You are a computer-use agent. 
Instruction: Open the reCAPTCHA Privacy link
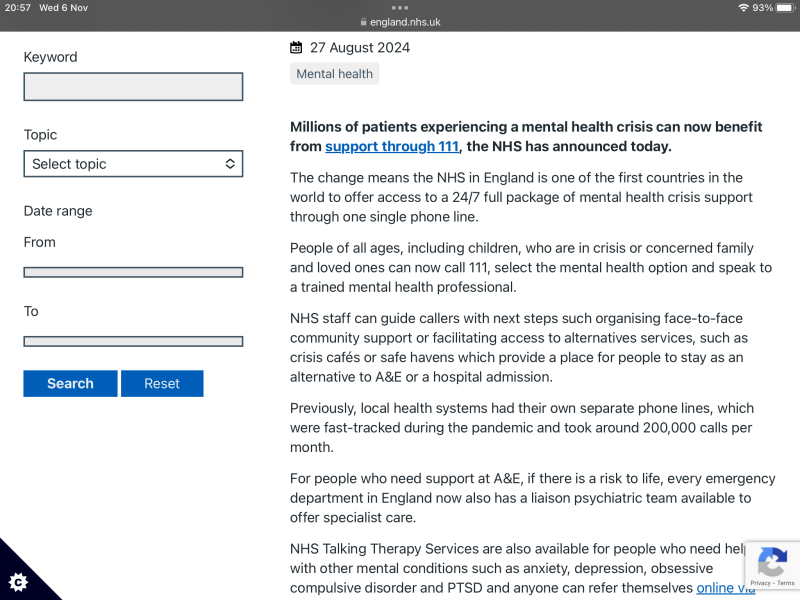click(x=760, y=583)
